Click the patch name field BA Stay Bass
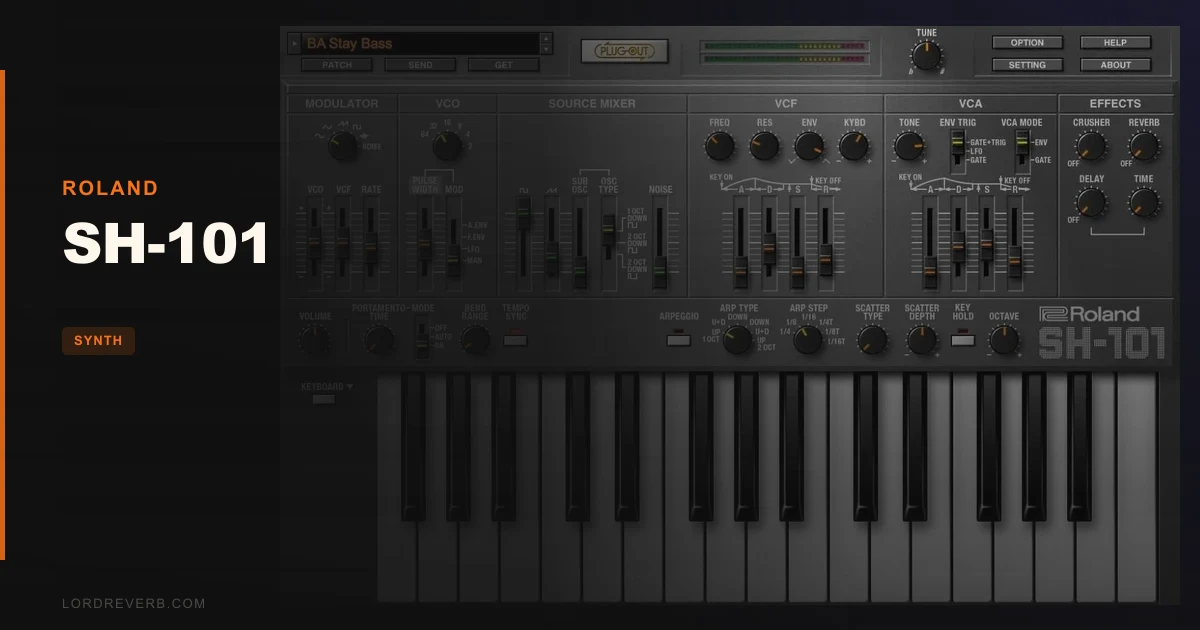 tap(419, 43)
